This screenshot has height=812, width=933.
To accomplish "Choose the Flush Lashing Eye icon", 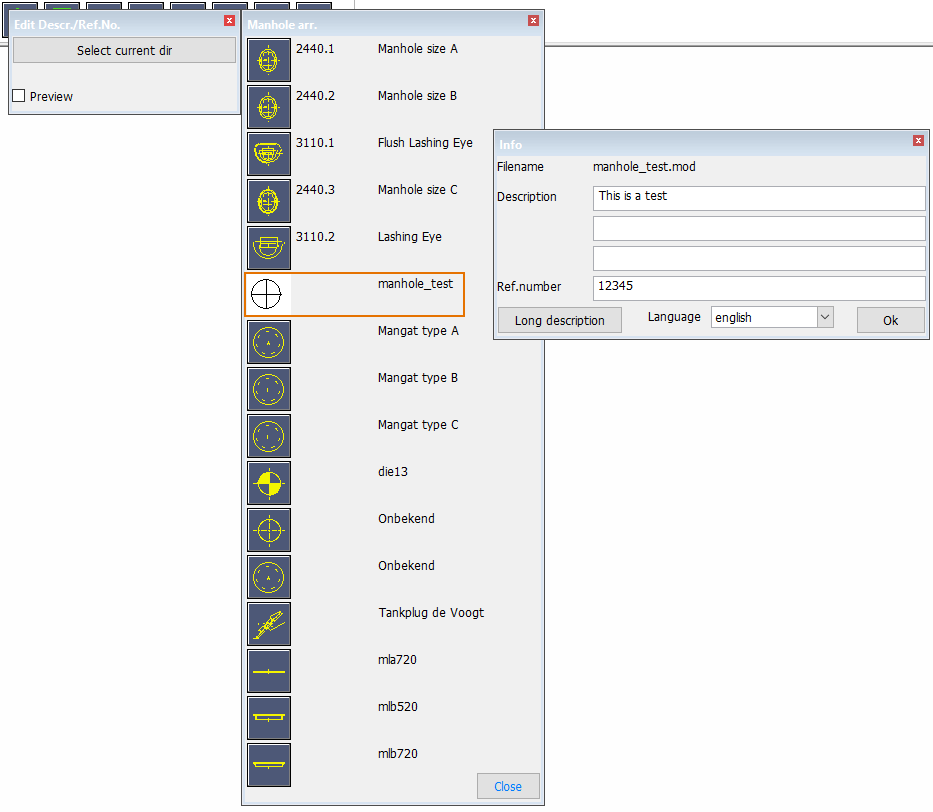I will [x=268, y=154].
